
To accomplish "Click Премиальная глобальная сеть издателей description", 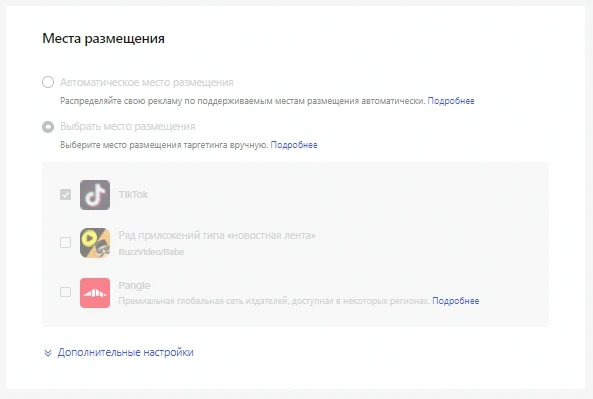I will point(275,301).
